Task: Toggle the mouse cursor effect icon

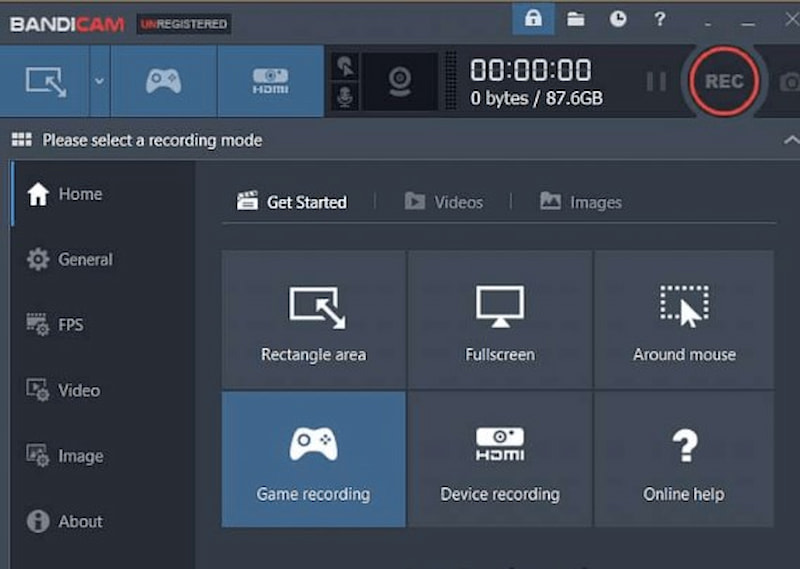Action: coord(345,67)
